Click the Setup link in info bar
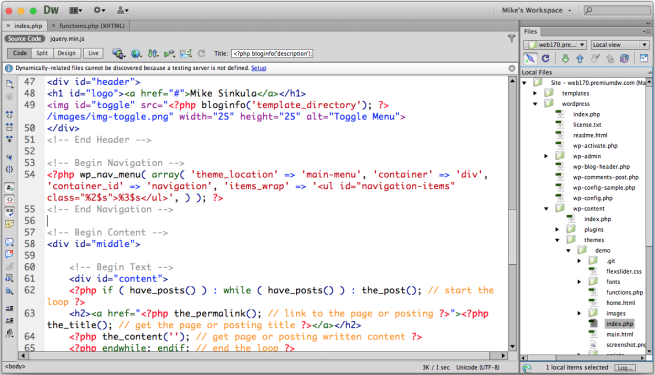655x375 pixels. (258, 68)
